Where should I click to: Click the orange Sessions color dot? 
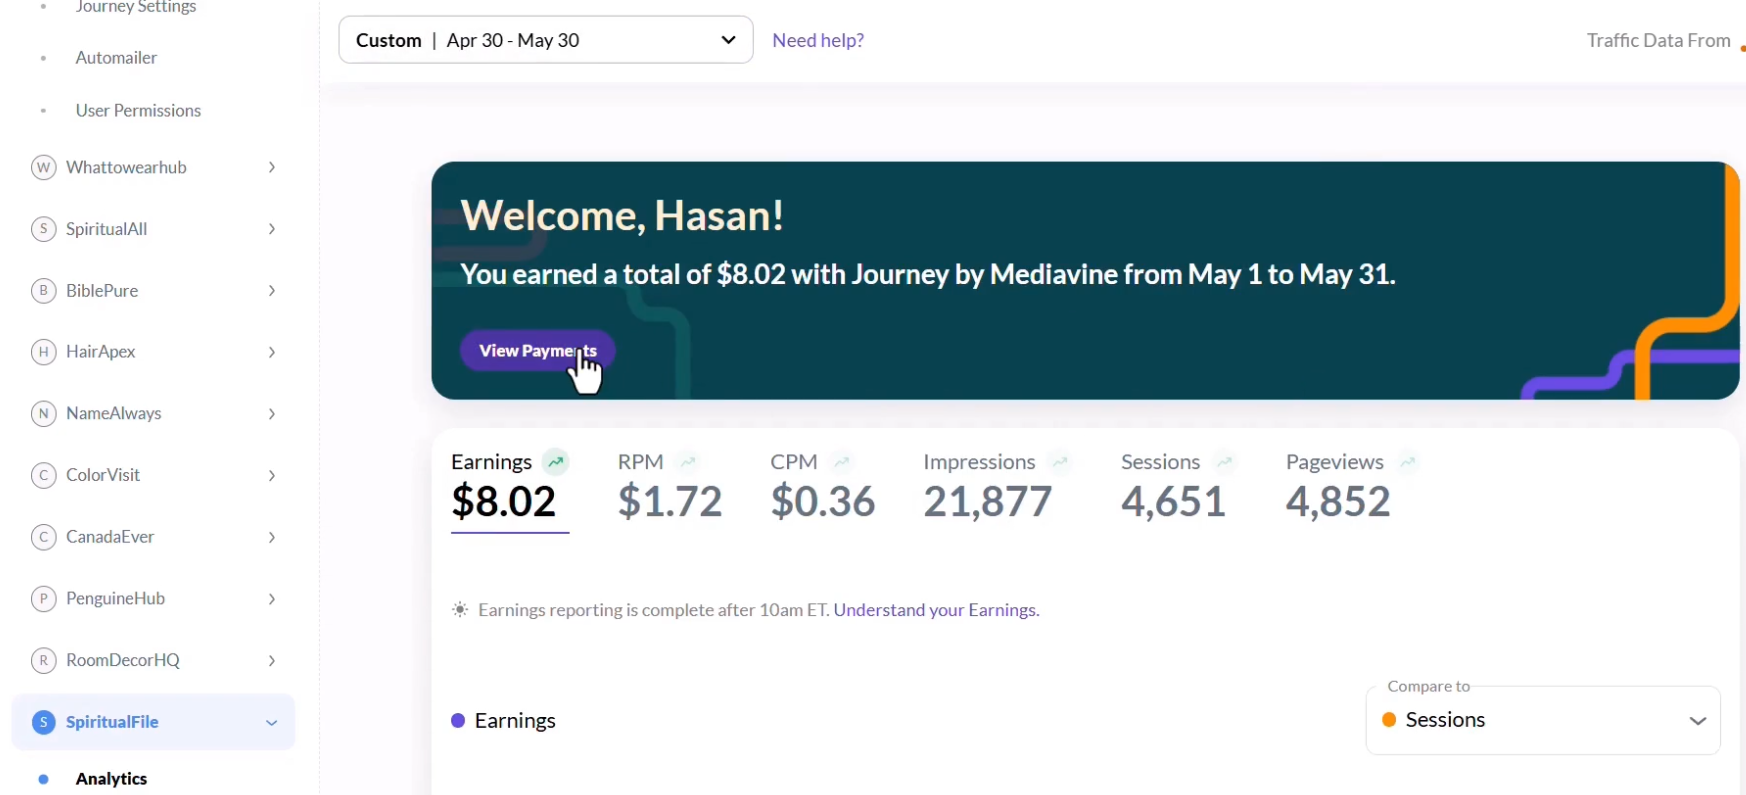click(x=1389, y=720)
